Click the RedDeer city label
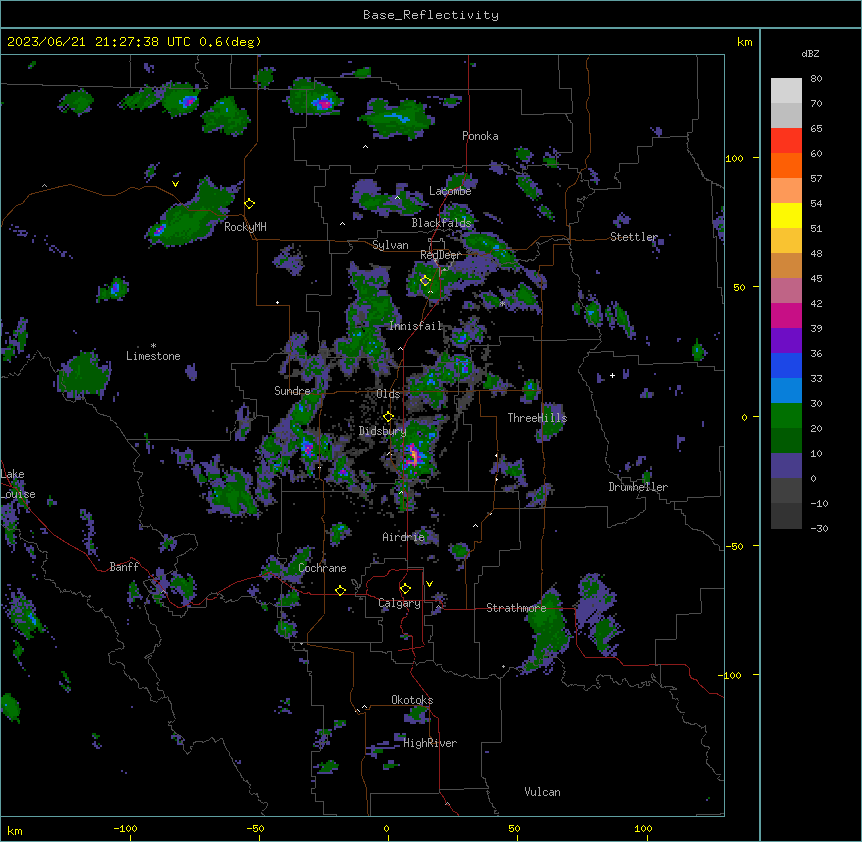The image size is (862, 842). (440, 255)
